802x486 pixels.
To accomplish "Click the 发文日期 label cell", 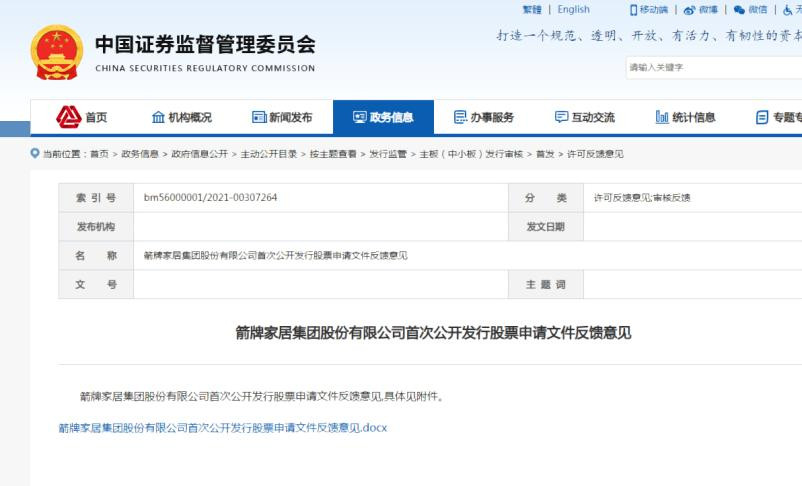I will tap(546, 227).
